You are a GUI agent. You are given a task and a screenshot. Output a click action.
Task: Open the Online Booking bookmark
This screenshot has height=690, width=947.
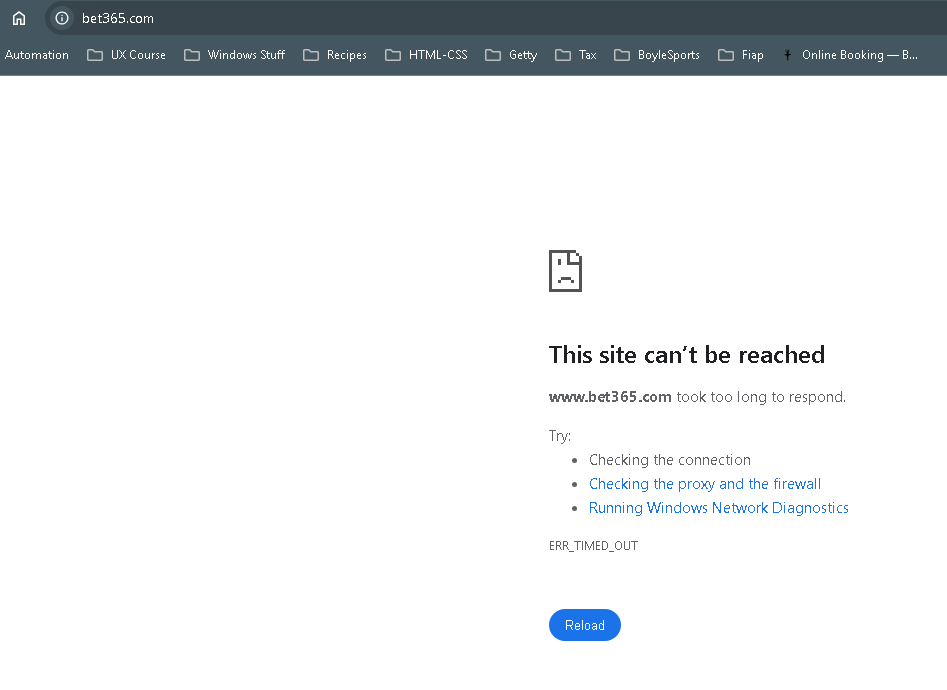tap(850, 55)
